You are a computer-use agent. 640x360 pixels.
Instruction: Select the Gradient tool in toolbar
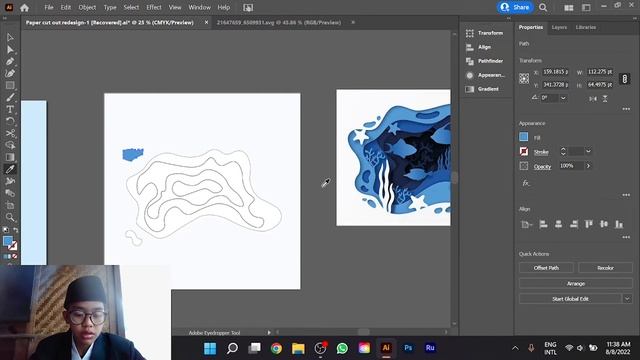click(10, 157)
